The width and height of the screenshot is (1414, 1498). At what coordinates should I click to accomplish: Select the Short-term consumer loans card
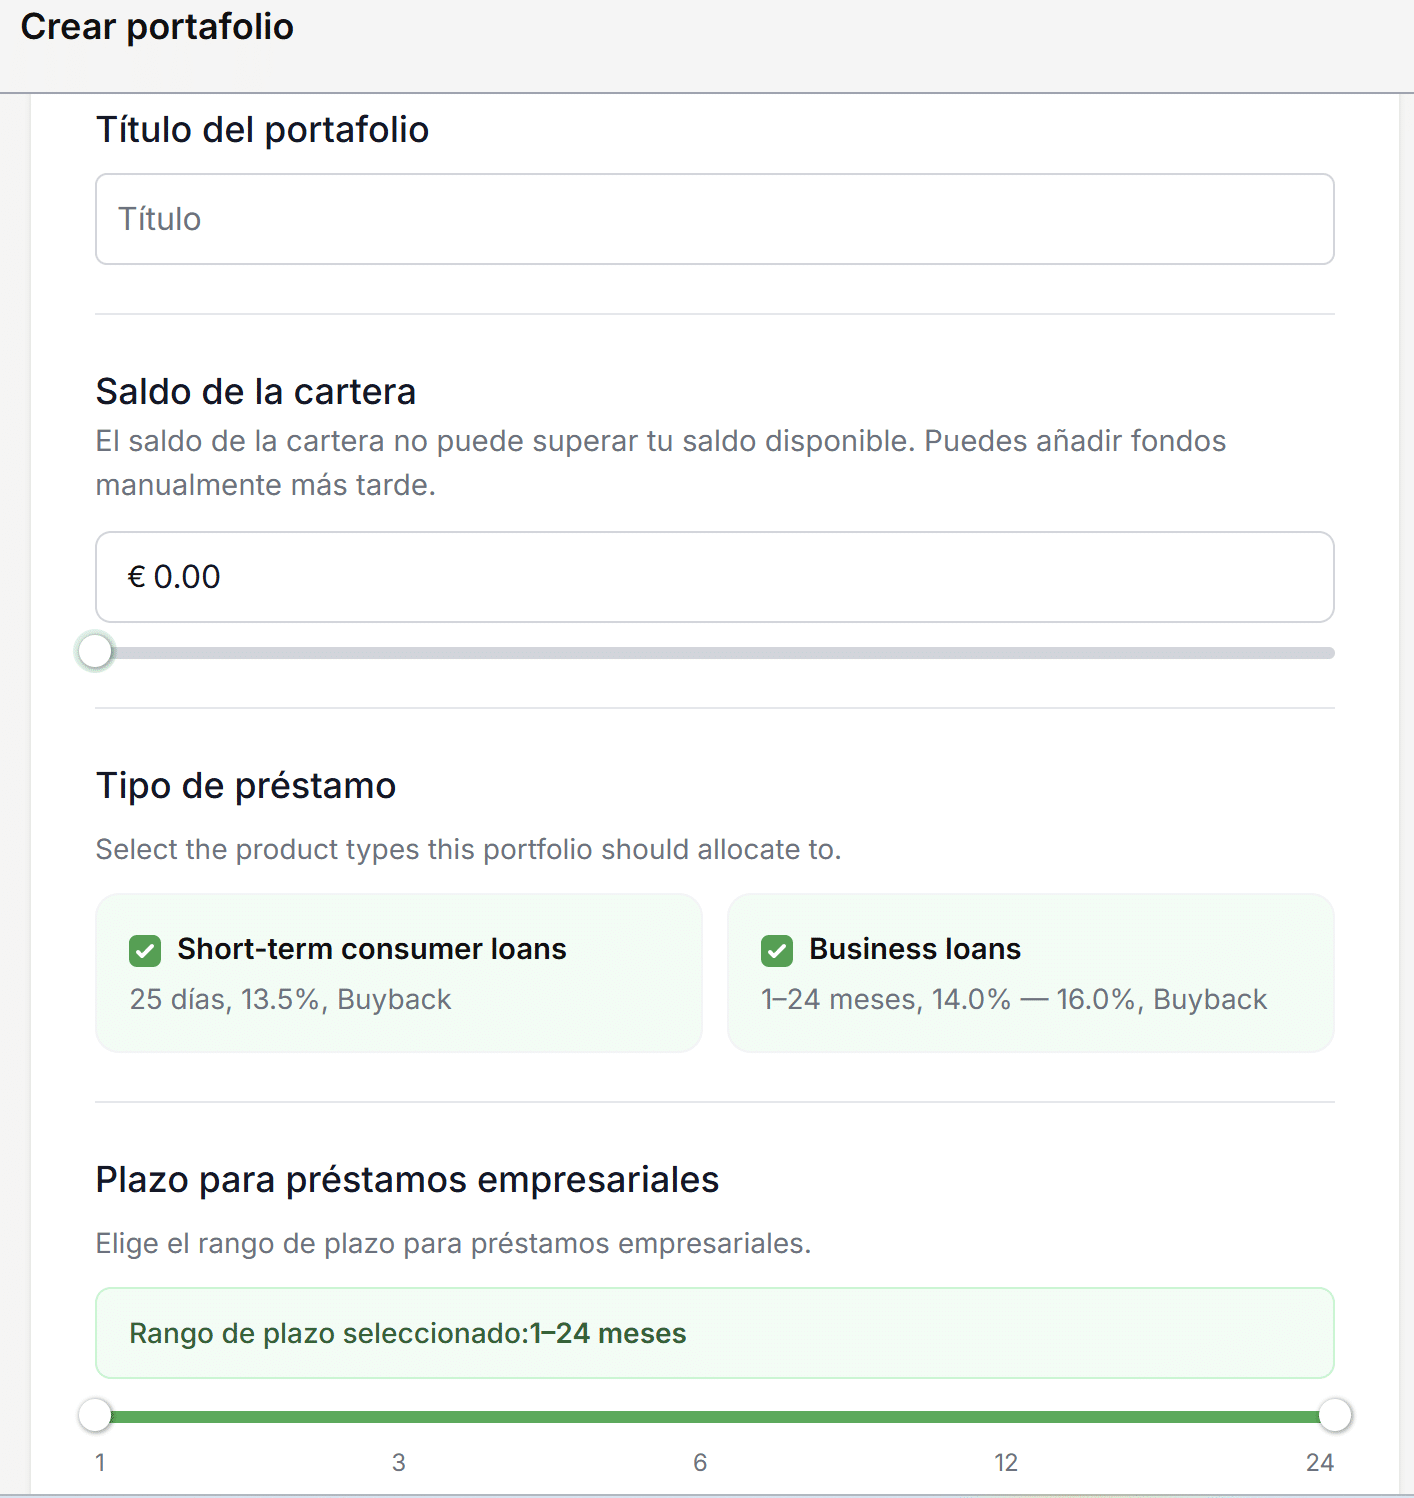(399, 973)
